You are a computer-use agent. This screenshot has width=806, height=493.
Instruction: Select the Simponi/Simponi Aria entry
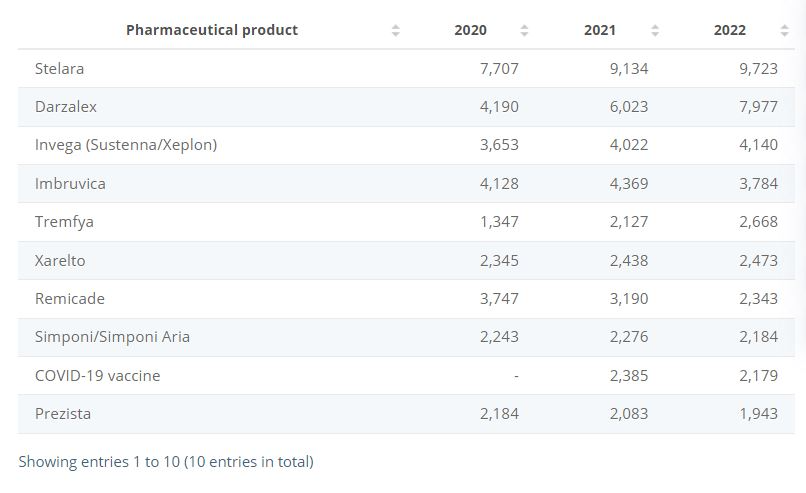pyautogui.click(x=112, y=337)
